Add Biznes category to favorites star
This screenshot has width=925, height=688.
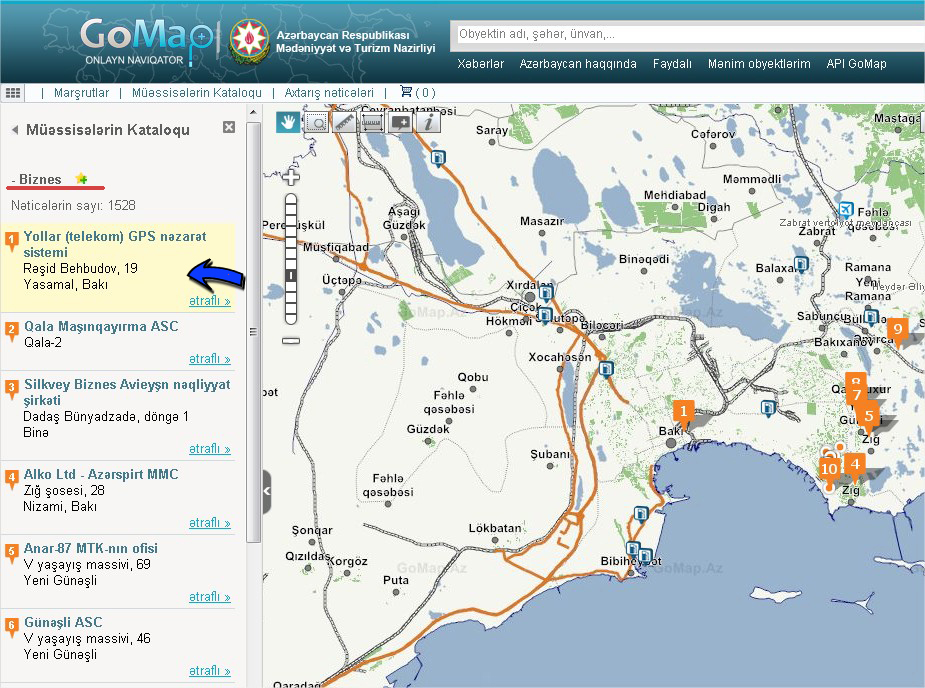(82, 179)
